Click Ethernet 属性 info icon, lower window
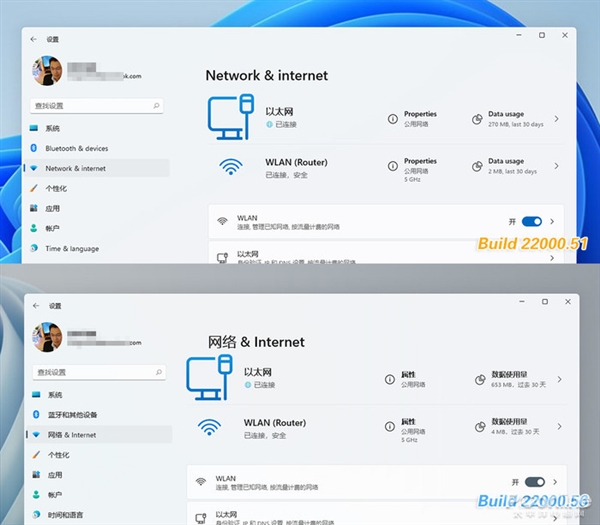 (390, 379)
